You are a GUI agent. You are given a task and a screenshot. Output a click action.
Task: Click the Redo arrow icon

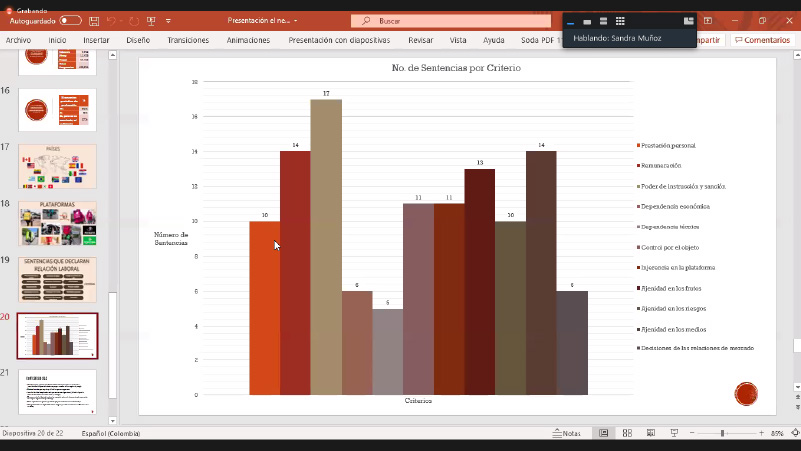134,21
